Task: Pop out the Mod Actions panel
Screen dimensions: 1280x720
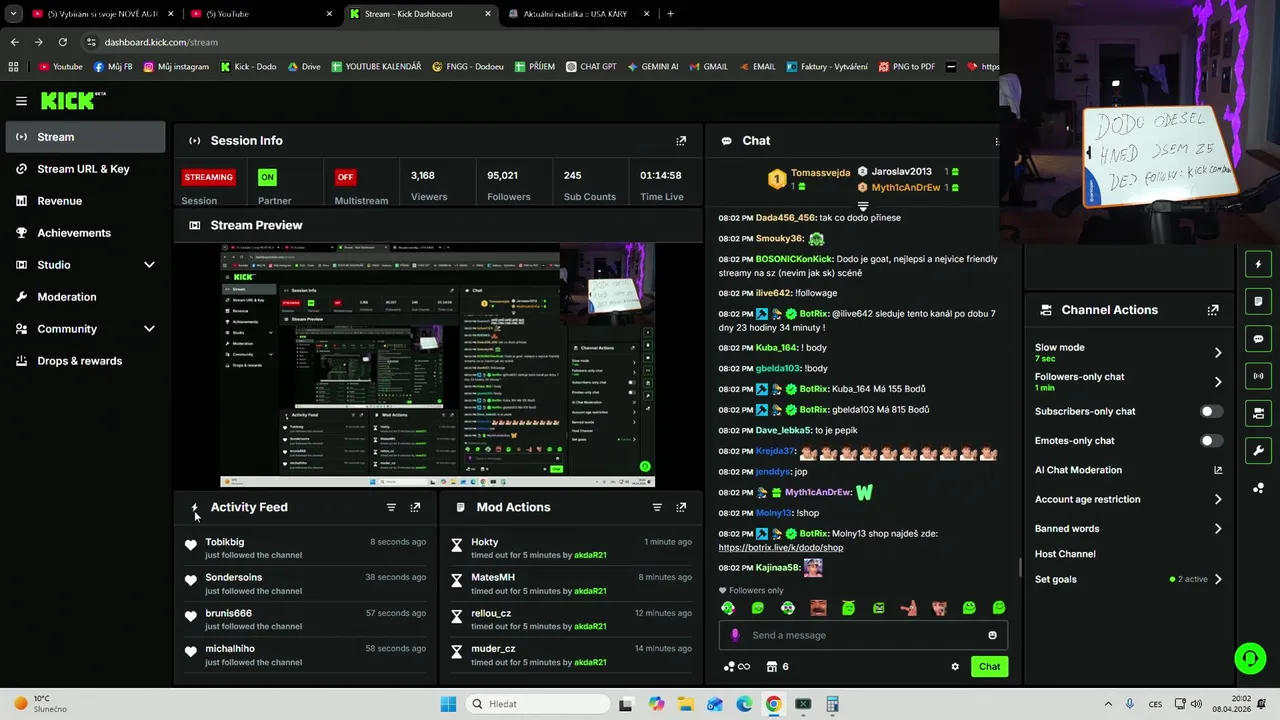Action: 681,507
